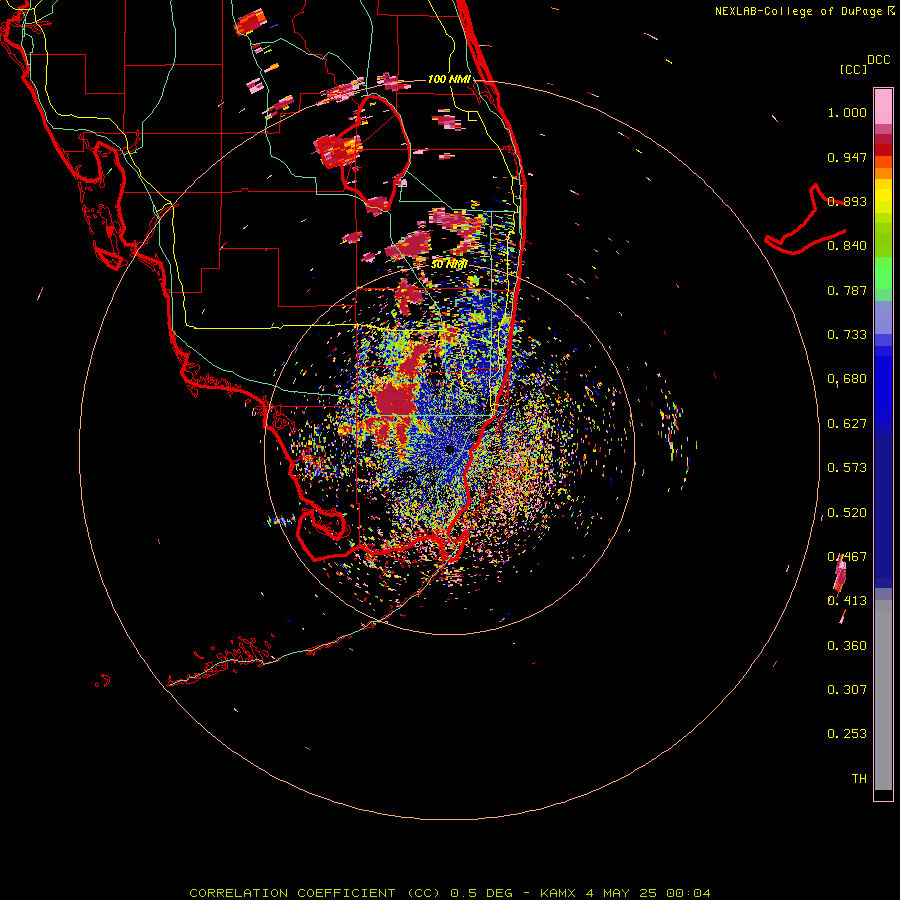Click the 100 NMI range ring label
Image resolution: width=900 pixels, height=900 pixels.
pos(449,79)
